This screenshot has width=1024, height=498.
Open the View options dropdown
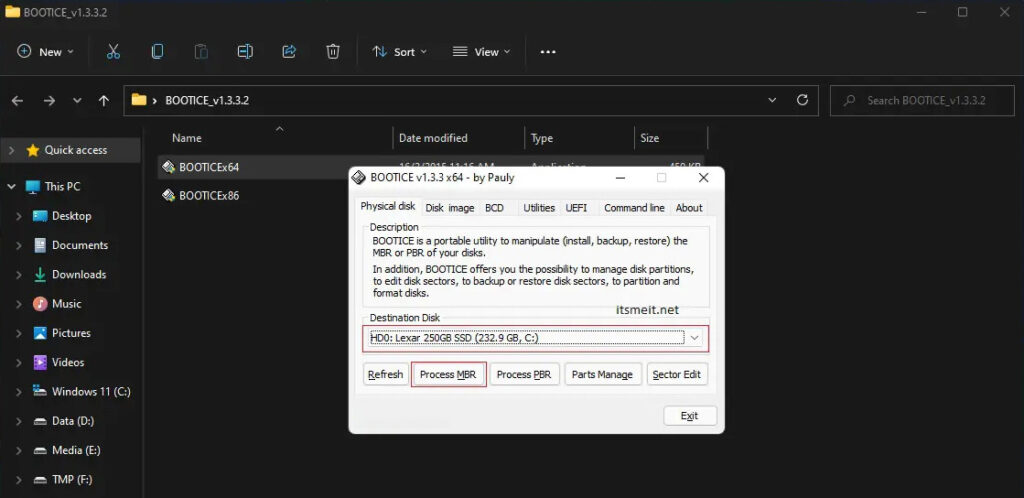[481, 51]
